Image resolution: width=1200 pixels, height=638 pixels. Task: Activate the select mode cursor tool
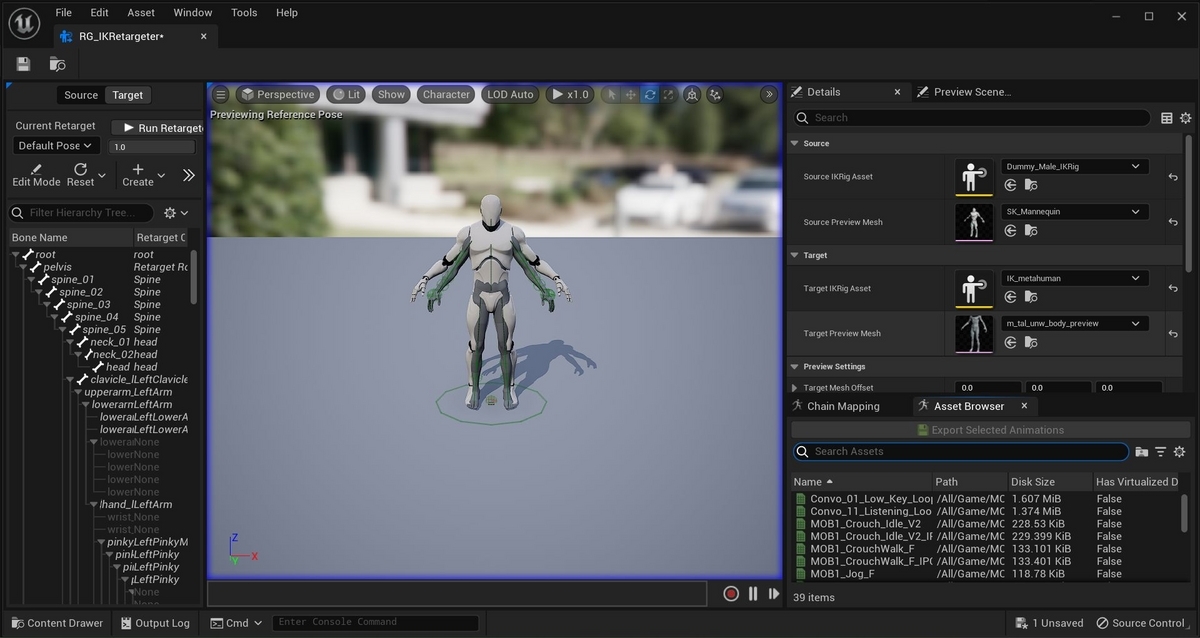pos(612,95)
